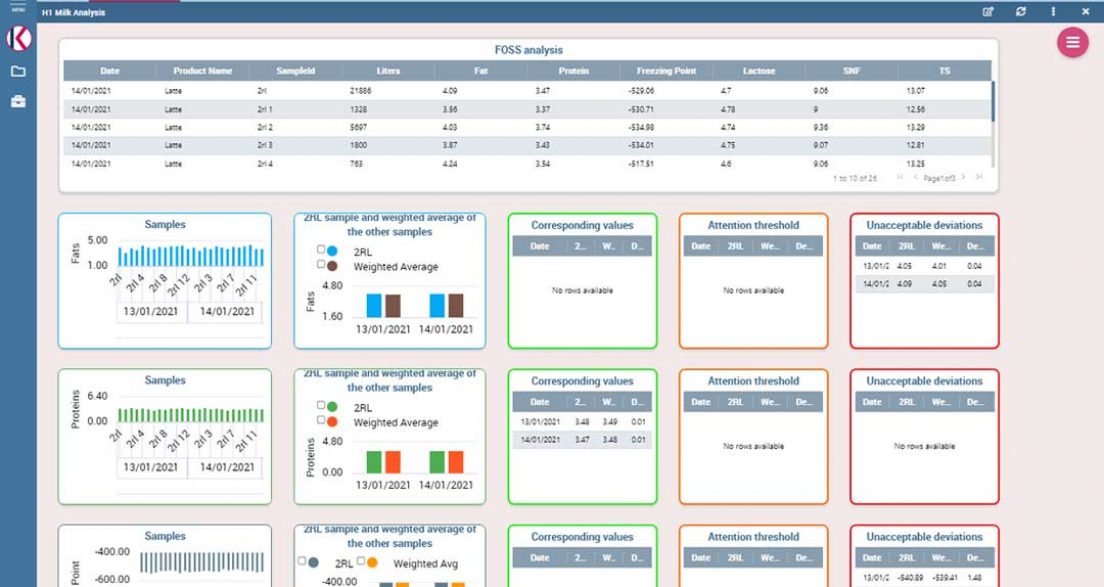Go to previous page of FOSS analysis table
This screenshot has height=587, width=1104.
(915, 177)
